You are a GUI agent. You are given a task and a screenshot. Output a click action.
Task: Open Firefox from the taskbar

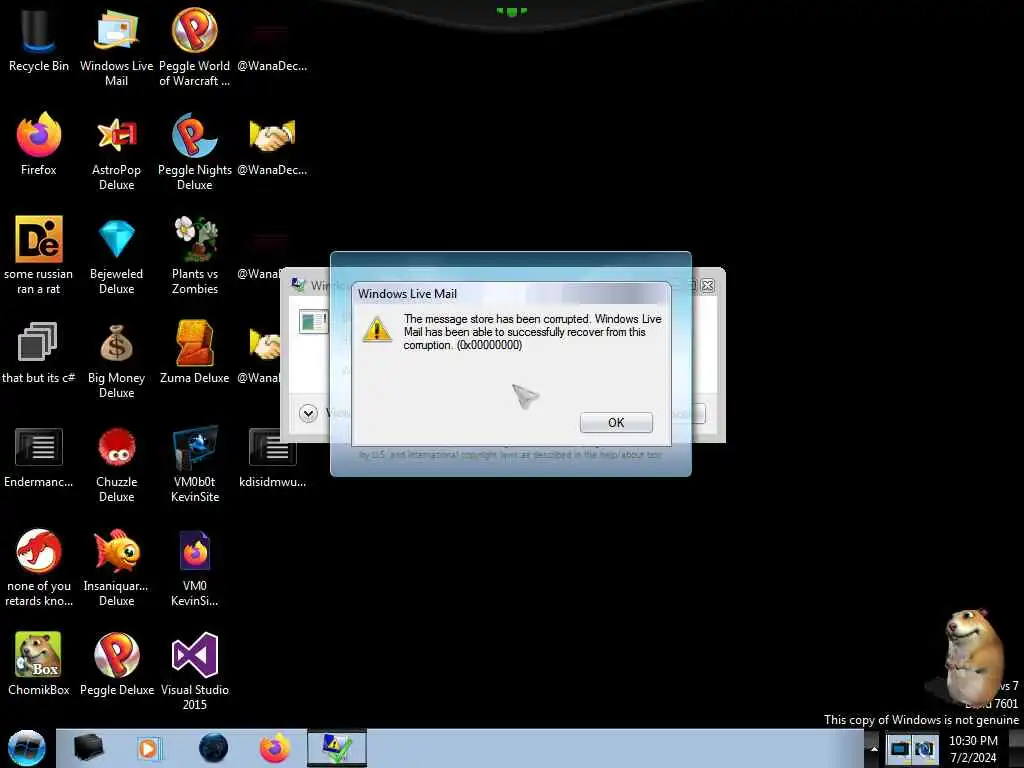(x=275, y=748)
